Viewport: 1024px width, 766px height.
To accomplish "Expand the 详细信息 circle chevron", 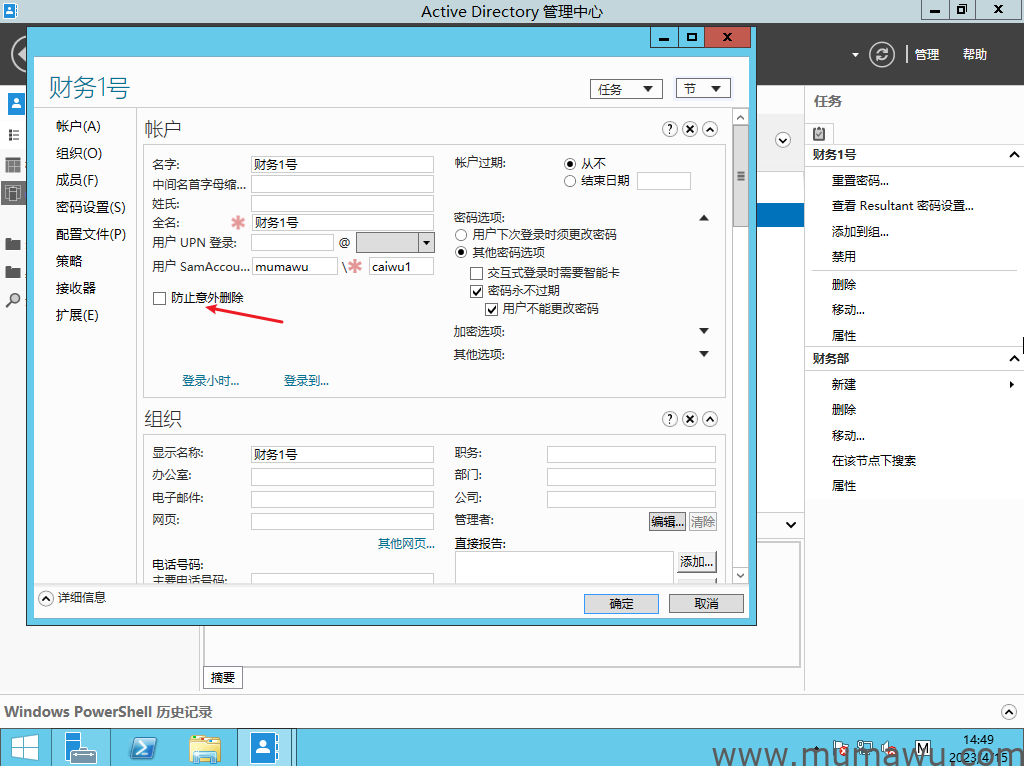I will (46, 598).
